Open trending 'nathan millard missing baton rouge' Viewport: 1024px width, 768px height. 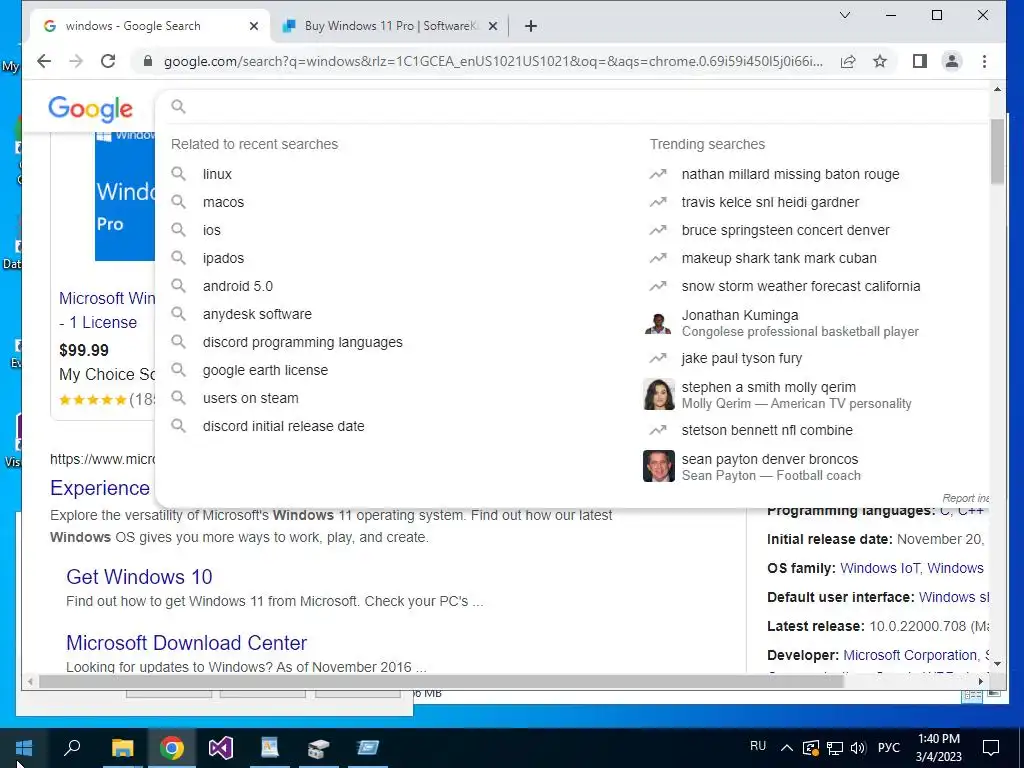[x=790, y=174]
